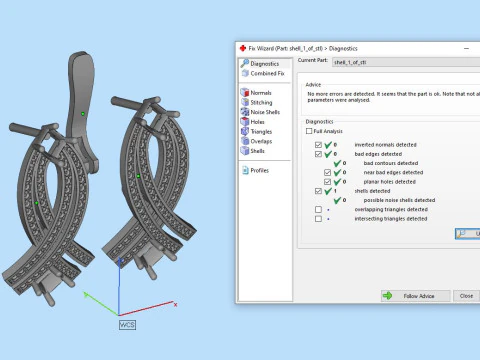
Task: Click the green arrow on Follow Advice
Action: click(387, 296)
